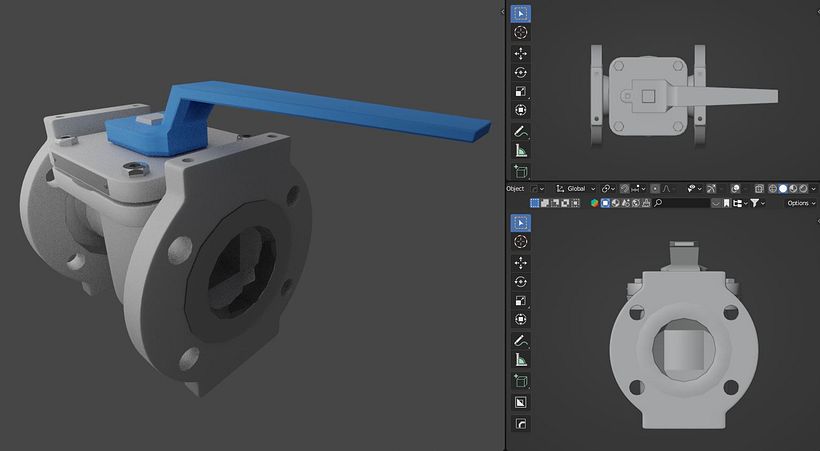The width and height of the screenshot is (820, 451).
Task: Expand the Options dropdown
Action: pyautogui.click(x=801, y=203)
